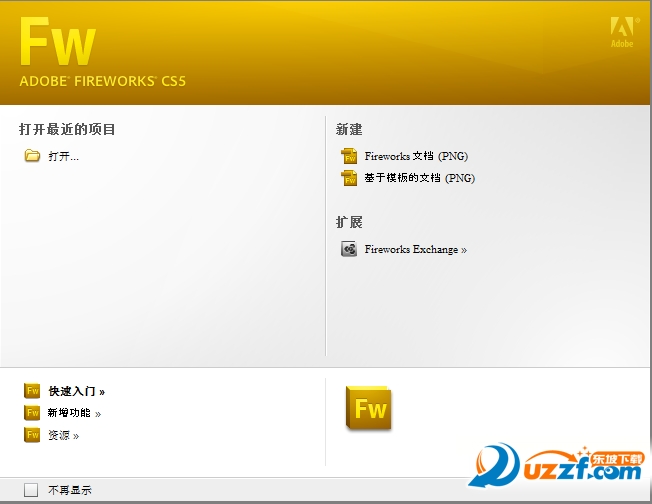Open the 快速入门 » link
Screen dimensions: 652x504
pos(77,391)
